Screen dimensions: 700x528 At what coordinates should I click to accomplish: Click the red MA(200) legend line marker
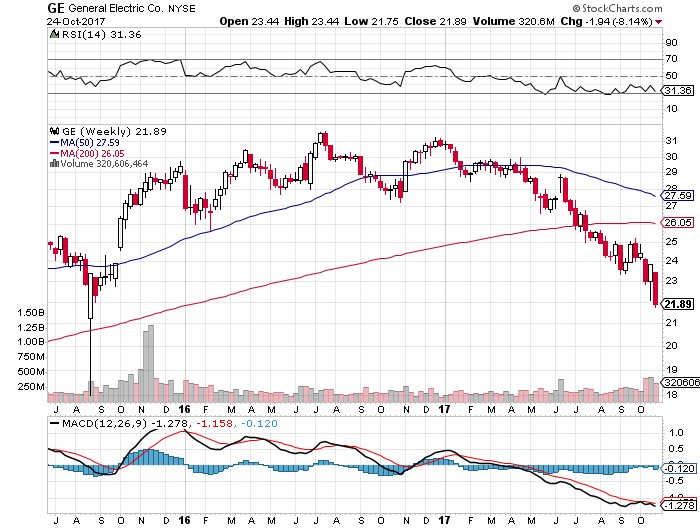pos(52,153)
